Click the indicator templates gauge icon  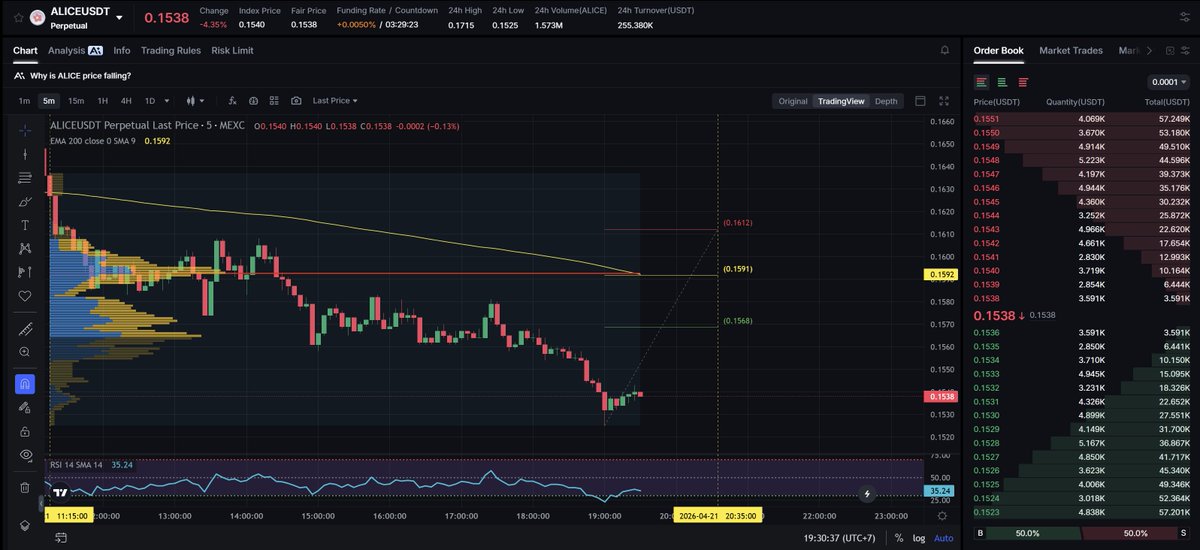254,101
